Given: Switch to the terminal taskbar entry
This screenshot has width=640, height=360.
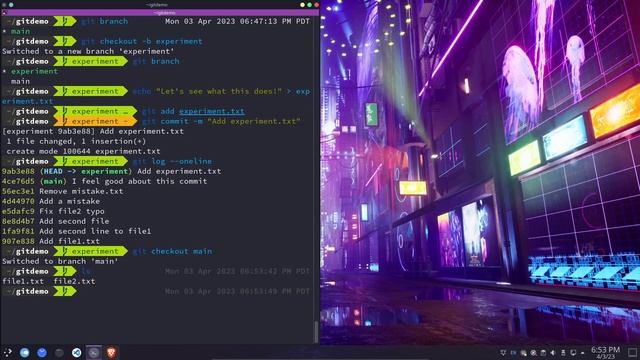Looking at the screenshot, I should click(94, 353).
